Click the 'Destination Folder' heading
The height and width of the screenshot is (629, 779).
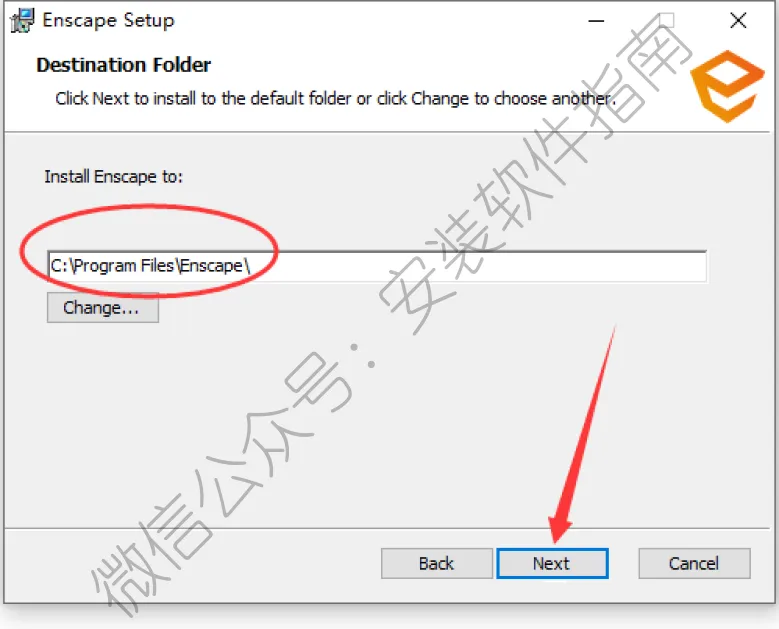click(x=124, y=65)
